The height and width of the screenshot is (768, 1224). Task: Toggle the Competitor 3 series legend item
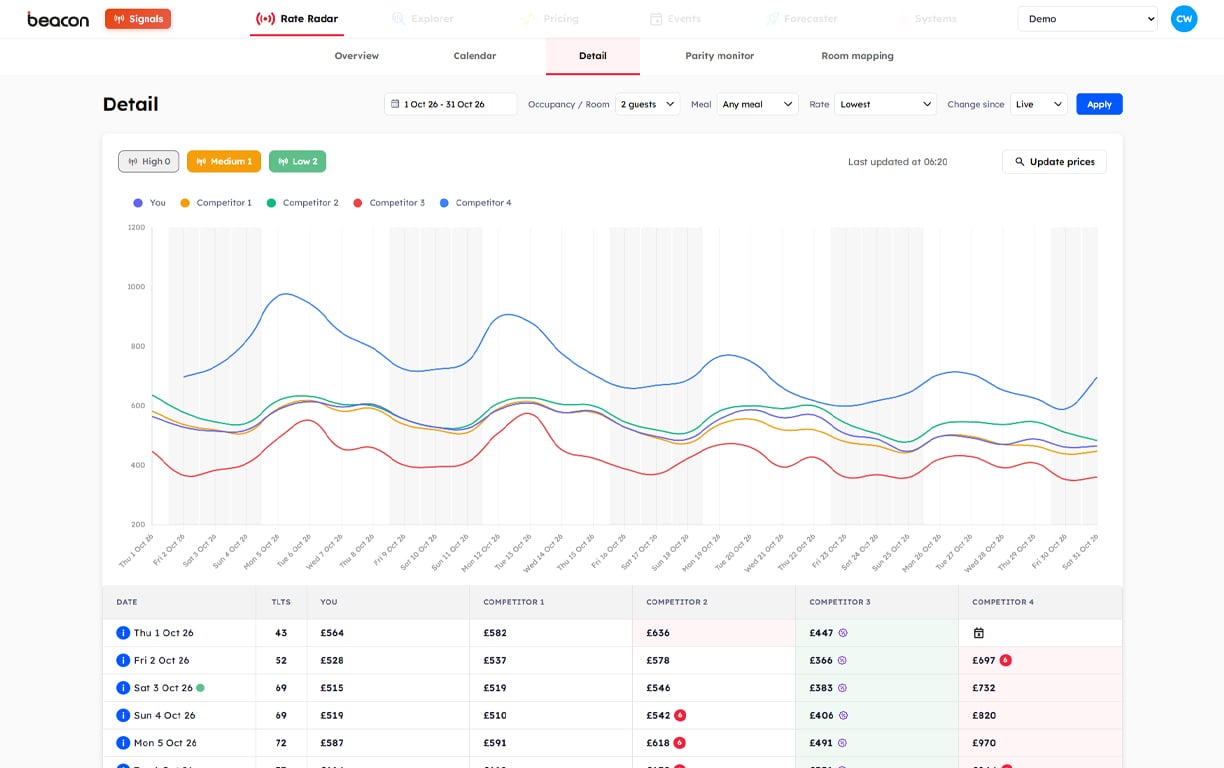(x=389, y=203)
